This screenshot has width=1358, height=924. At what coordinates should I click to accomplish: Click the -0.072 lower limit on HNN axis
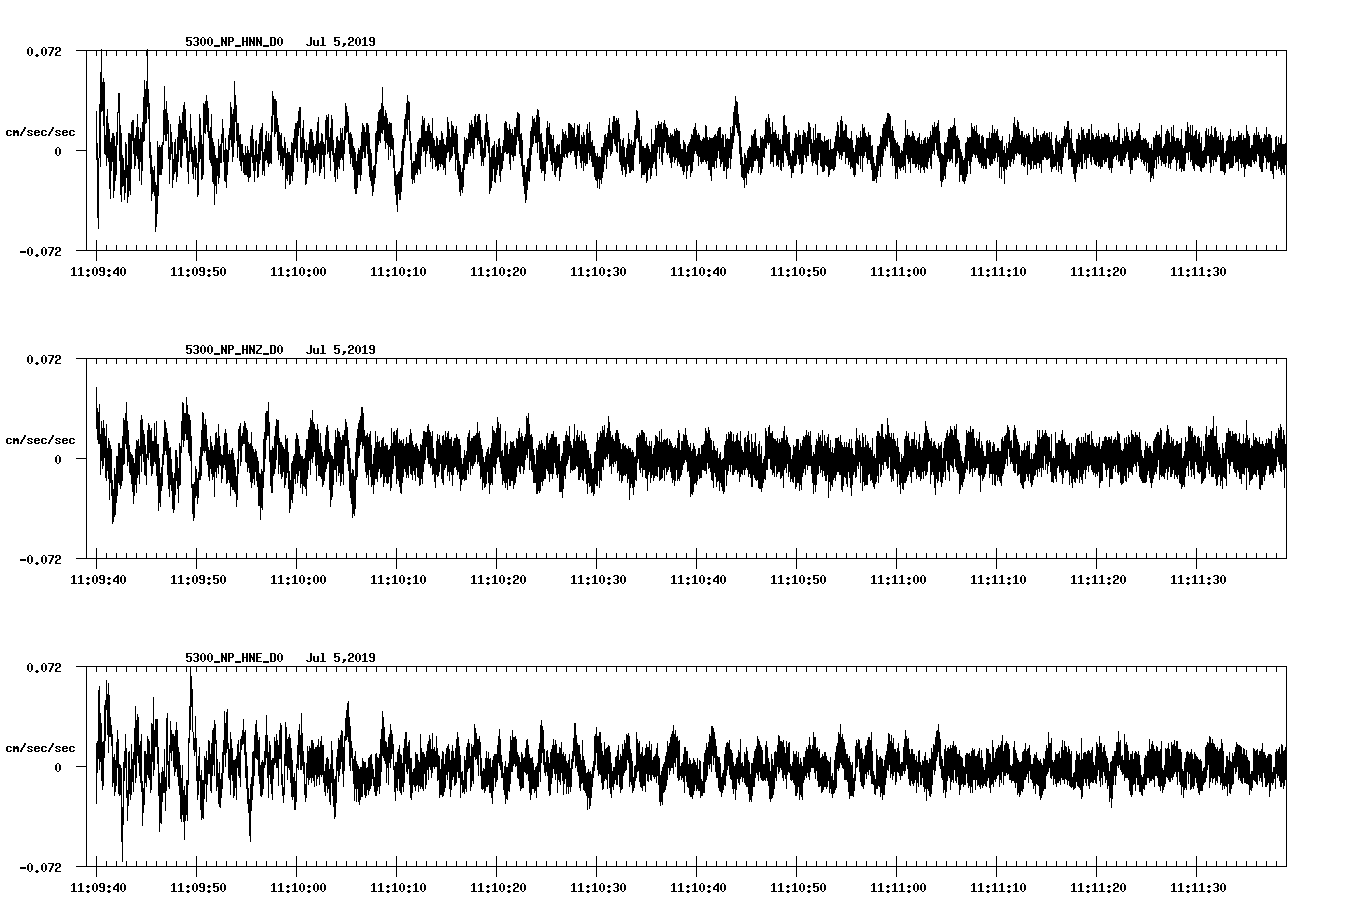(39, 251)
